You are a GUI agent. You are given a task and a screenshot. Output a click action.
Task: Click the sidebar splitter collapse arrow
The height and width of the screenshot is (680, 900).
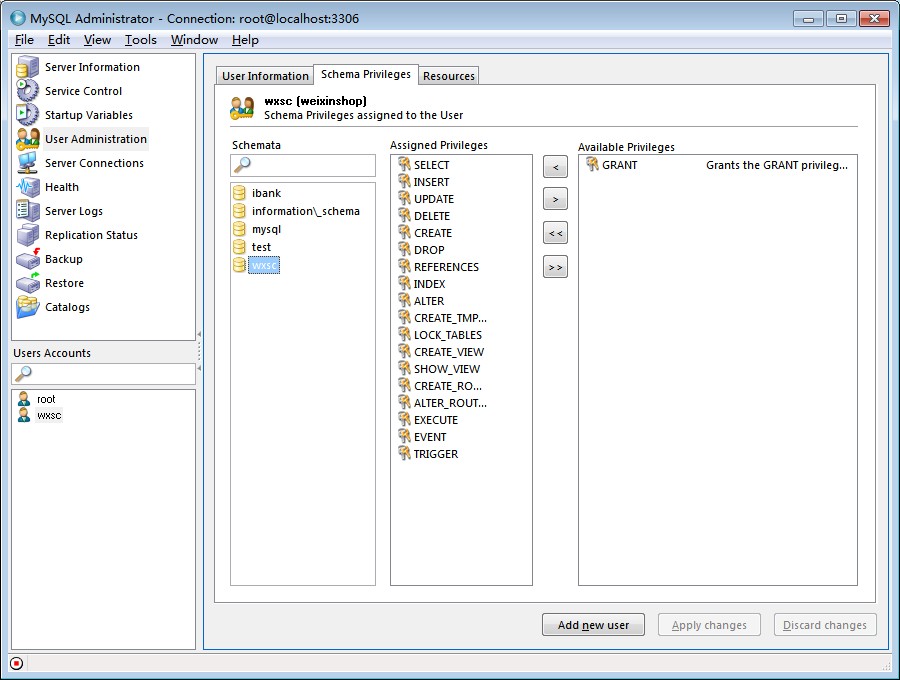(199, 334)
